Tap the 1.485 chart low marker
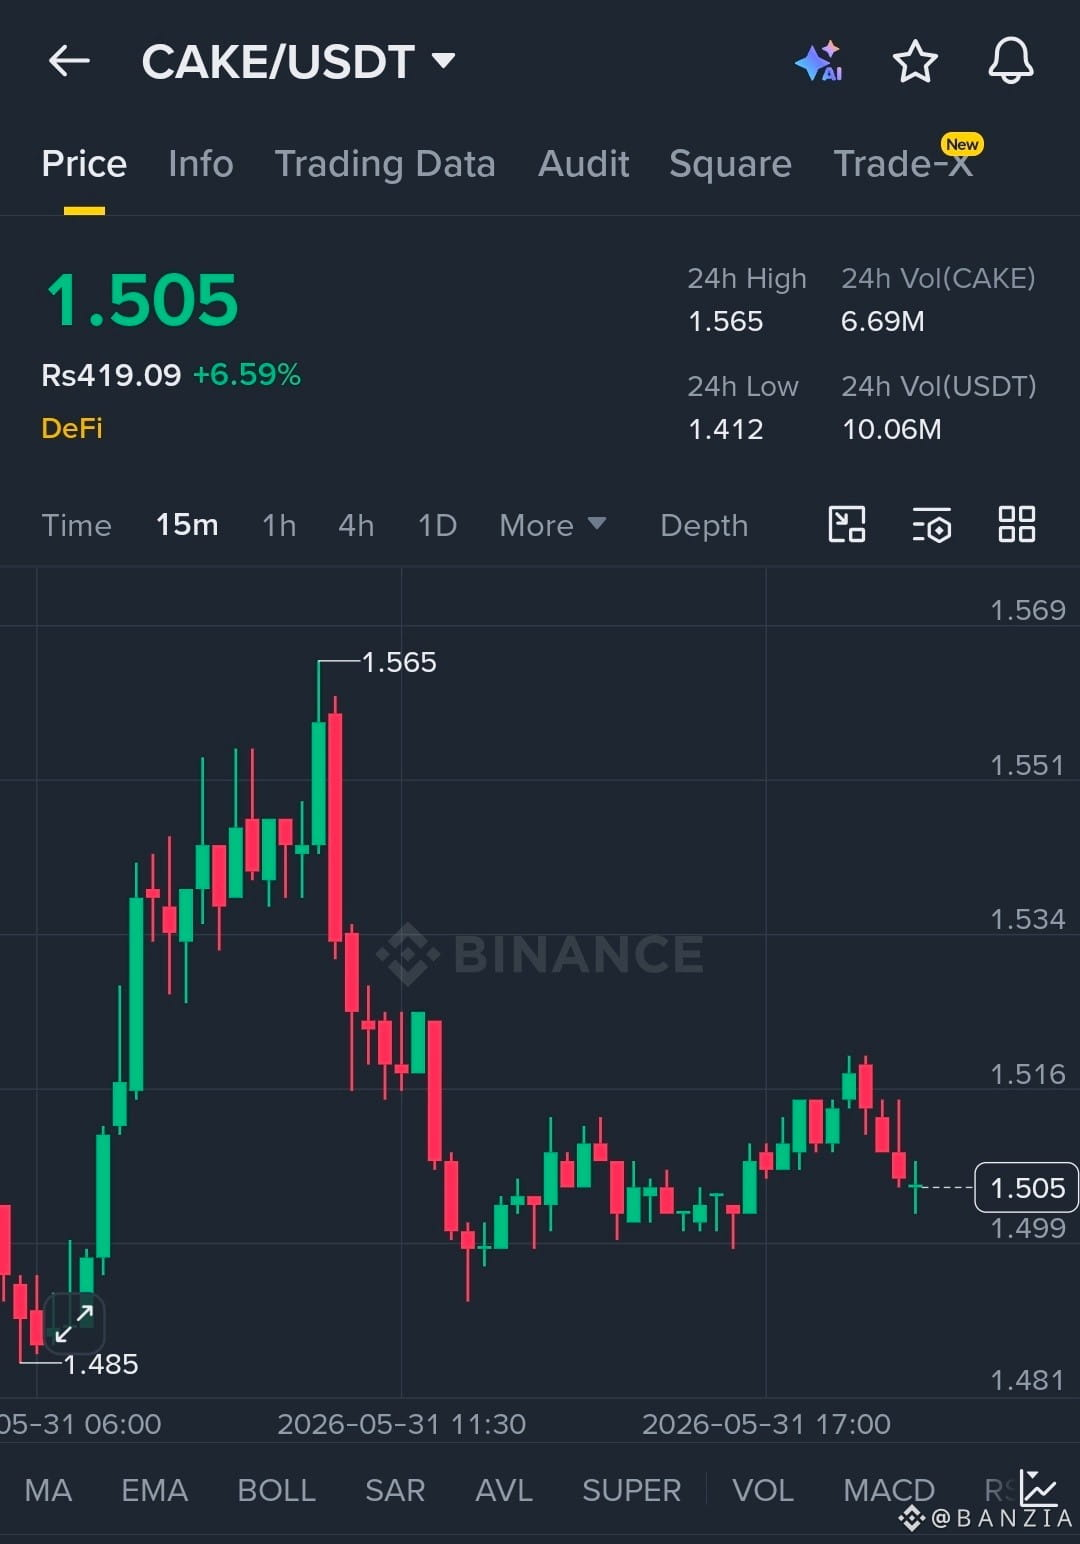Screen dimensions: 1080x1544 pos(101,1364)
